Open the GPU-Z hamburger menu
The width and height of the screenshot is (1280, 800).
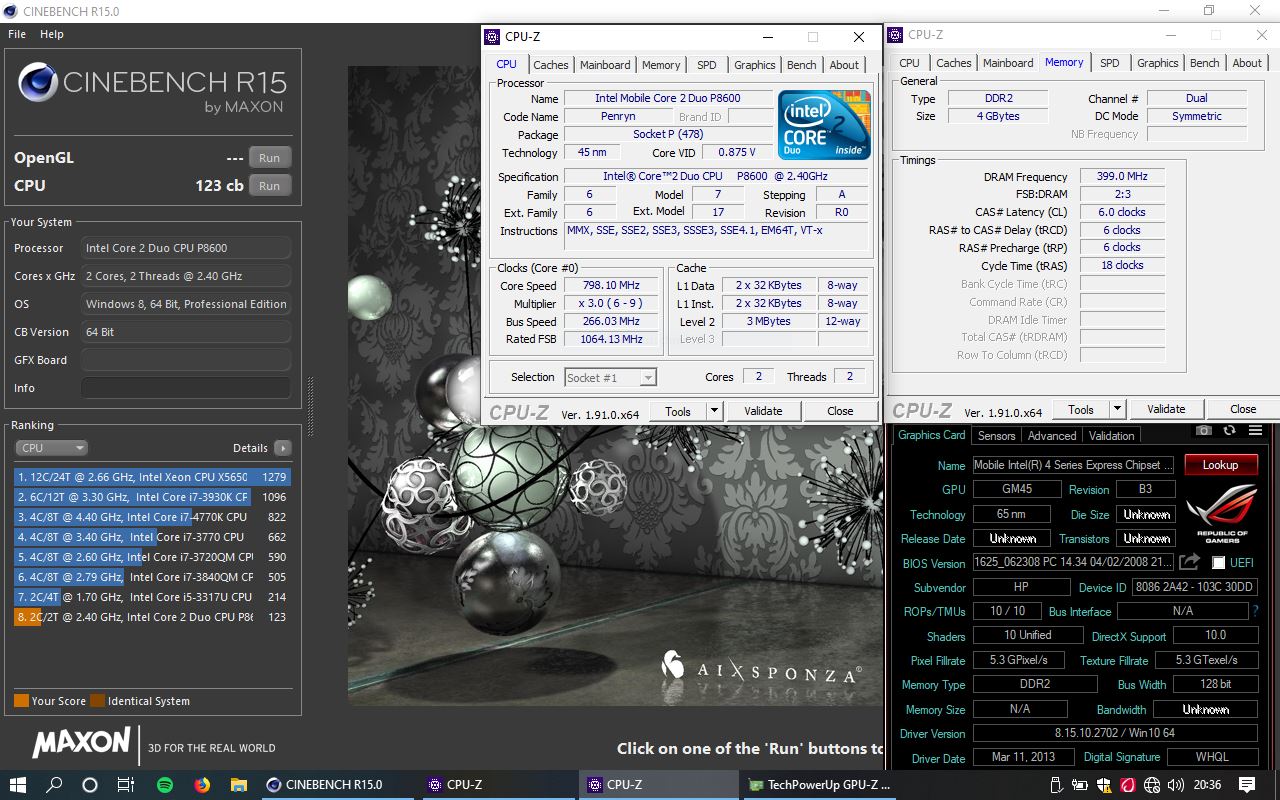(1255, 431)
